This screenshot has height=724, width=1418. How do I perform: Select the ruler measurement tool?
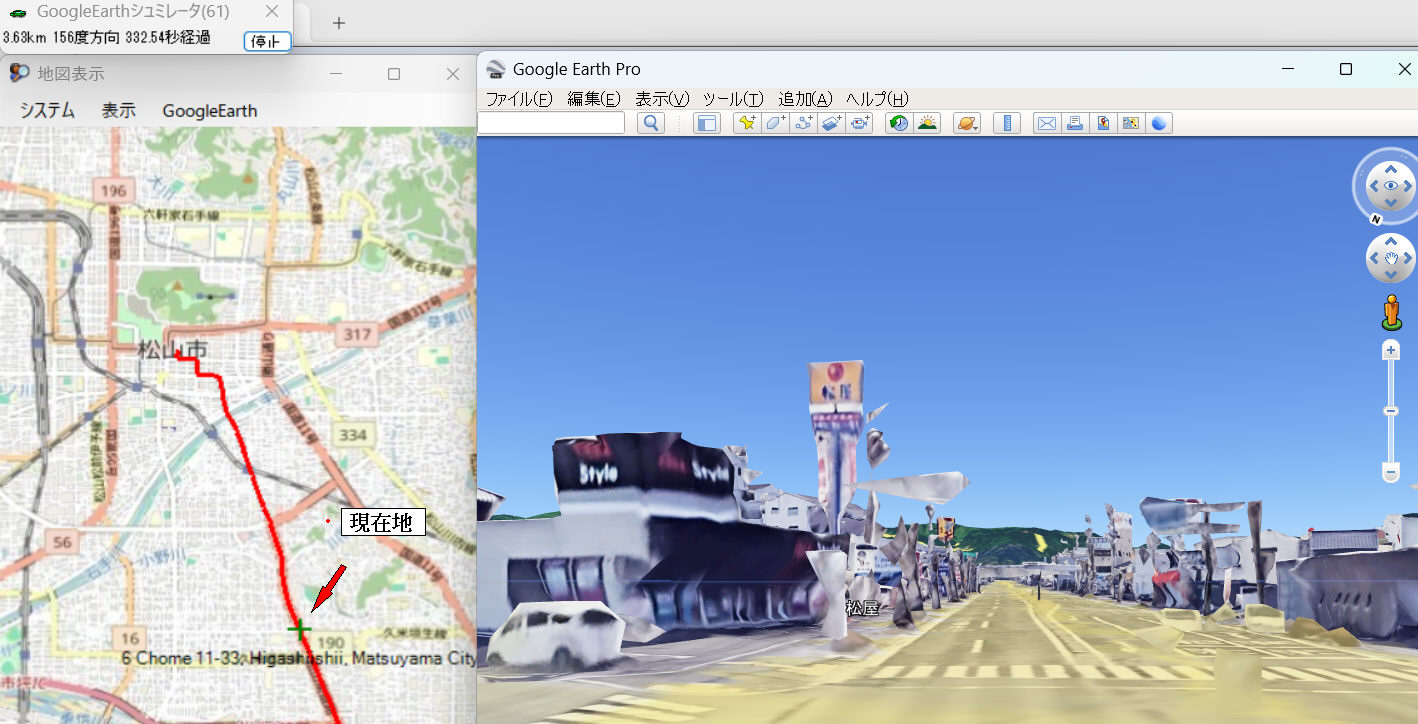(x=1007, y=123)
